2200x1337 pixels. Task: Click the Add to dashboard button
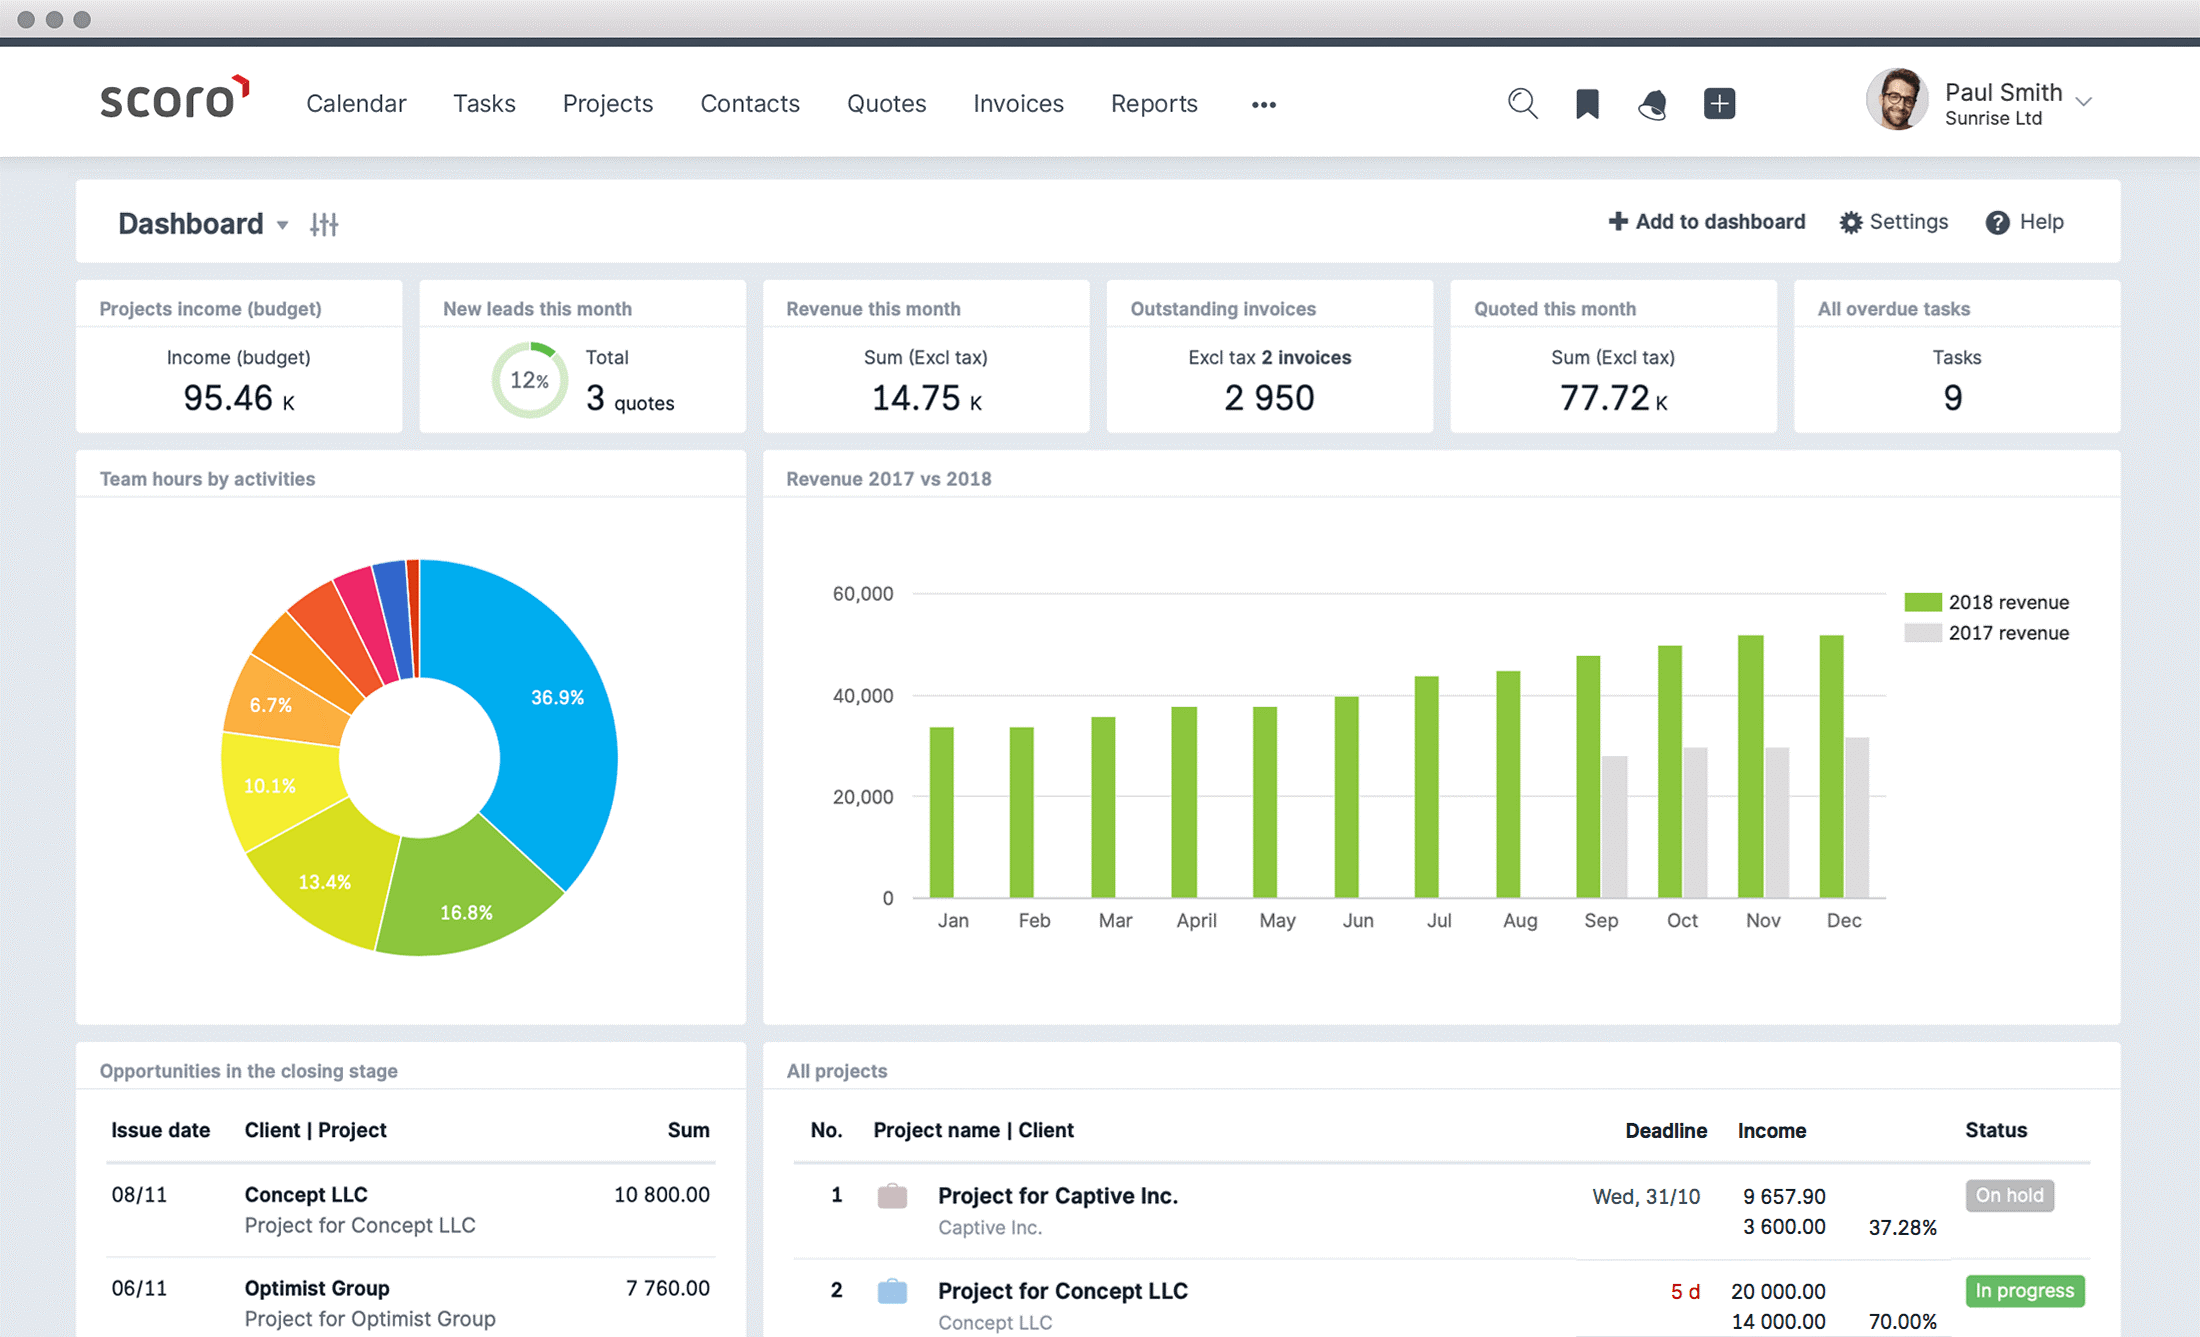tap(1707, 222)
